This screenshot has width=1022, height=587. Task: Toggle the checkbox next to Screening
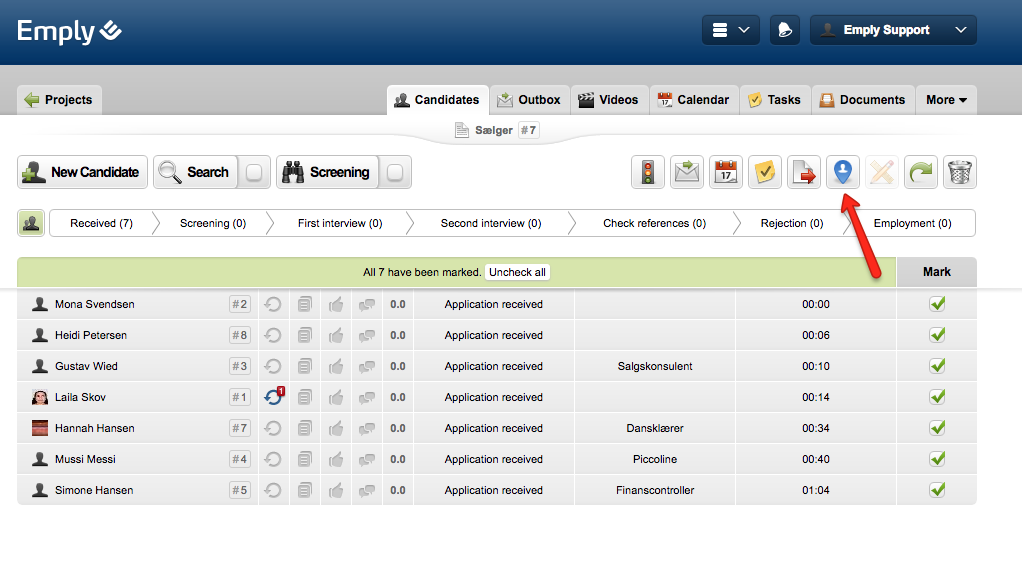click(395, 172)
